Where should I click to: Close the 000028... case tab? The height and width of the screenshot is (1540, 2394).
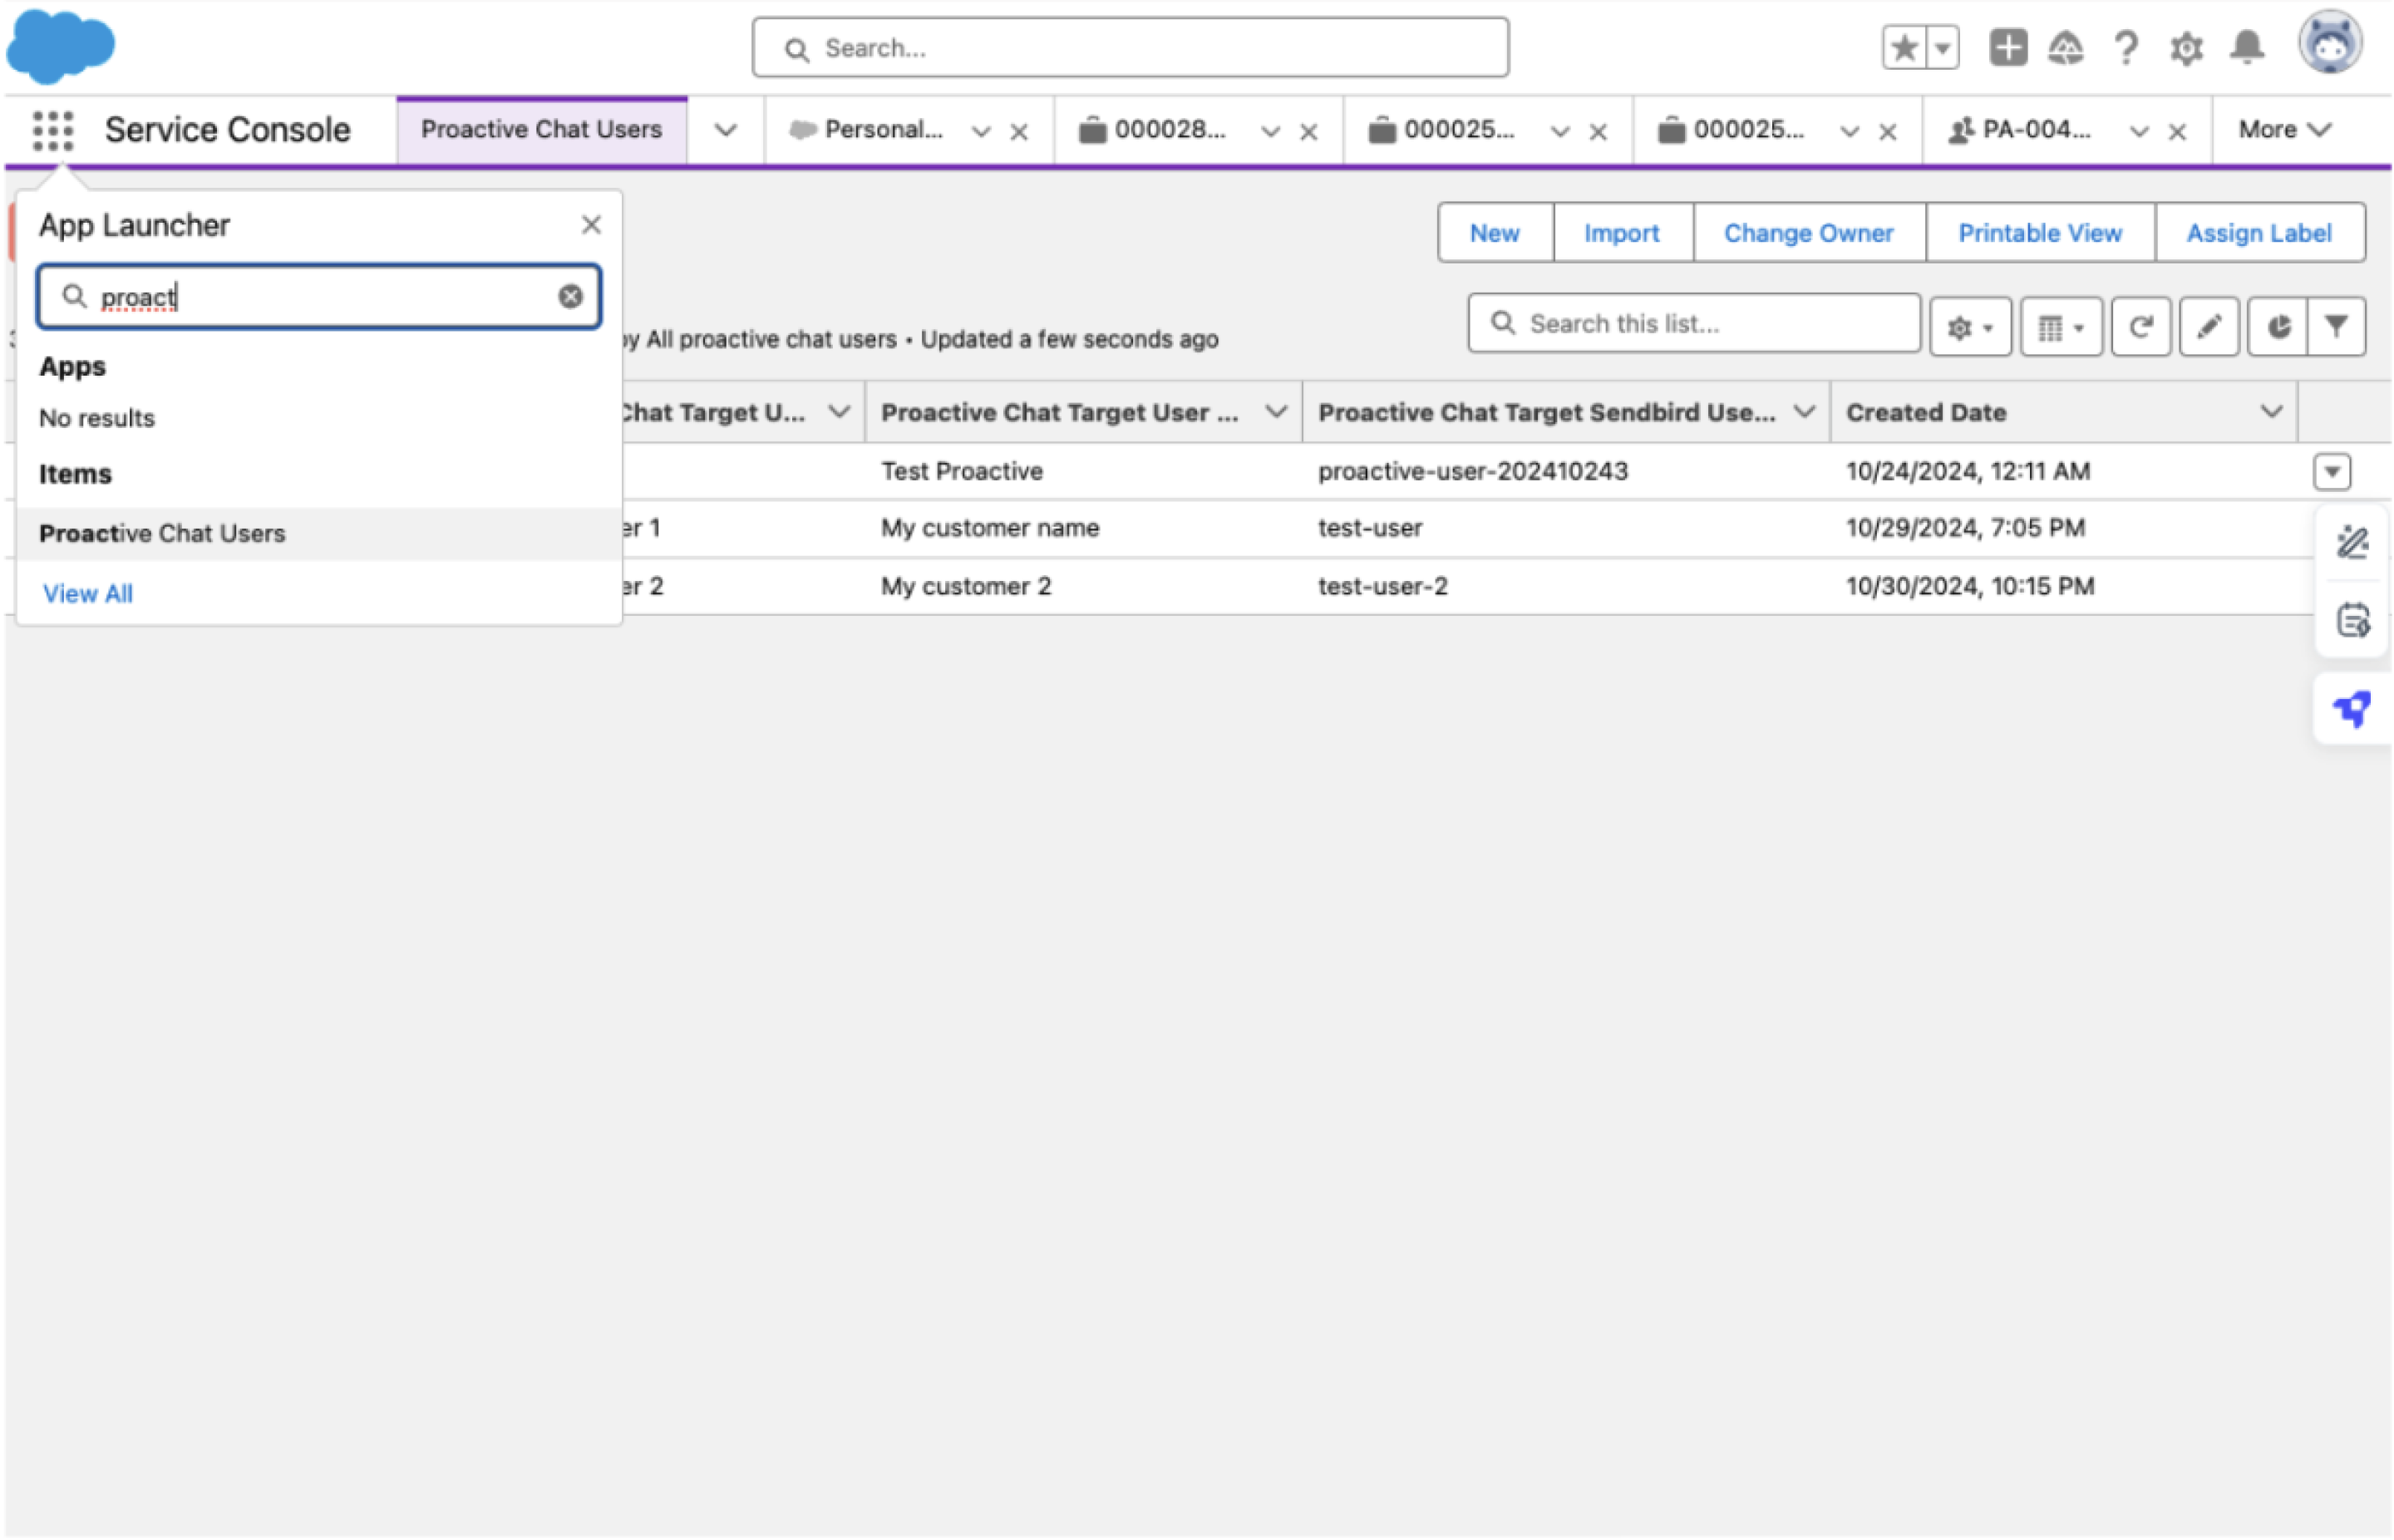click(x=1308, y=132)
